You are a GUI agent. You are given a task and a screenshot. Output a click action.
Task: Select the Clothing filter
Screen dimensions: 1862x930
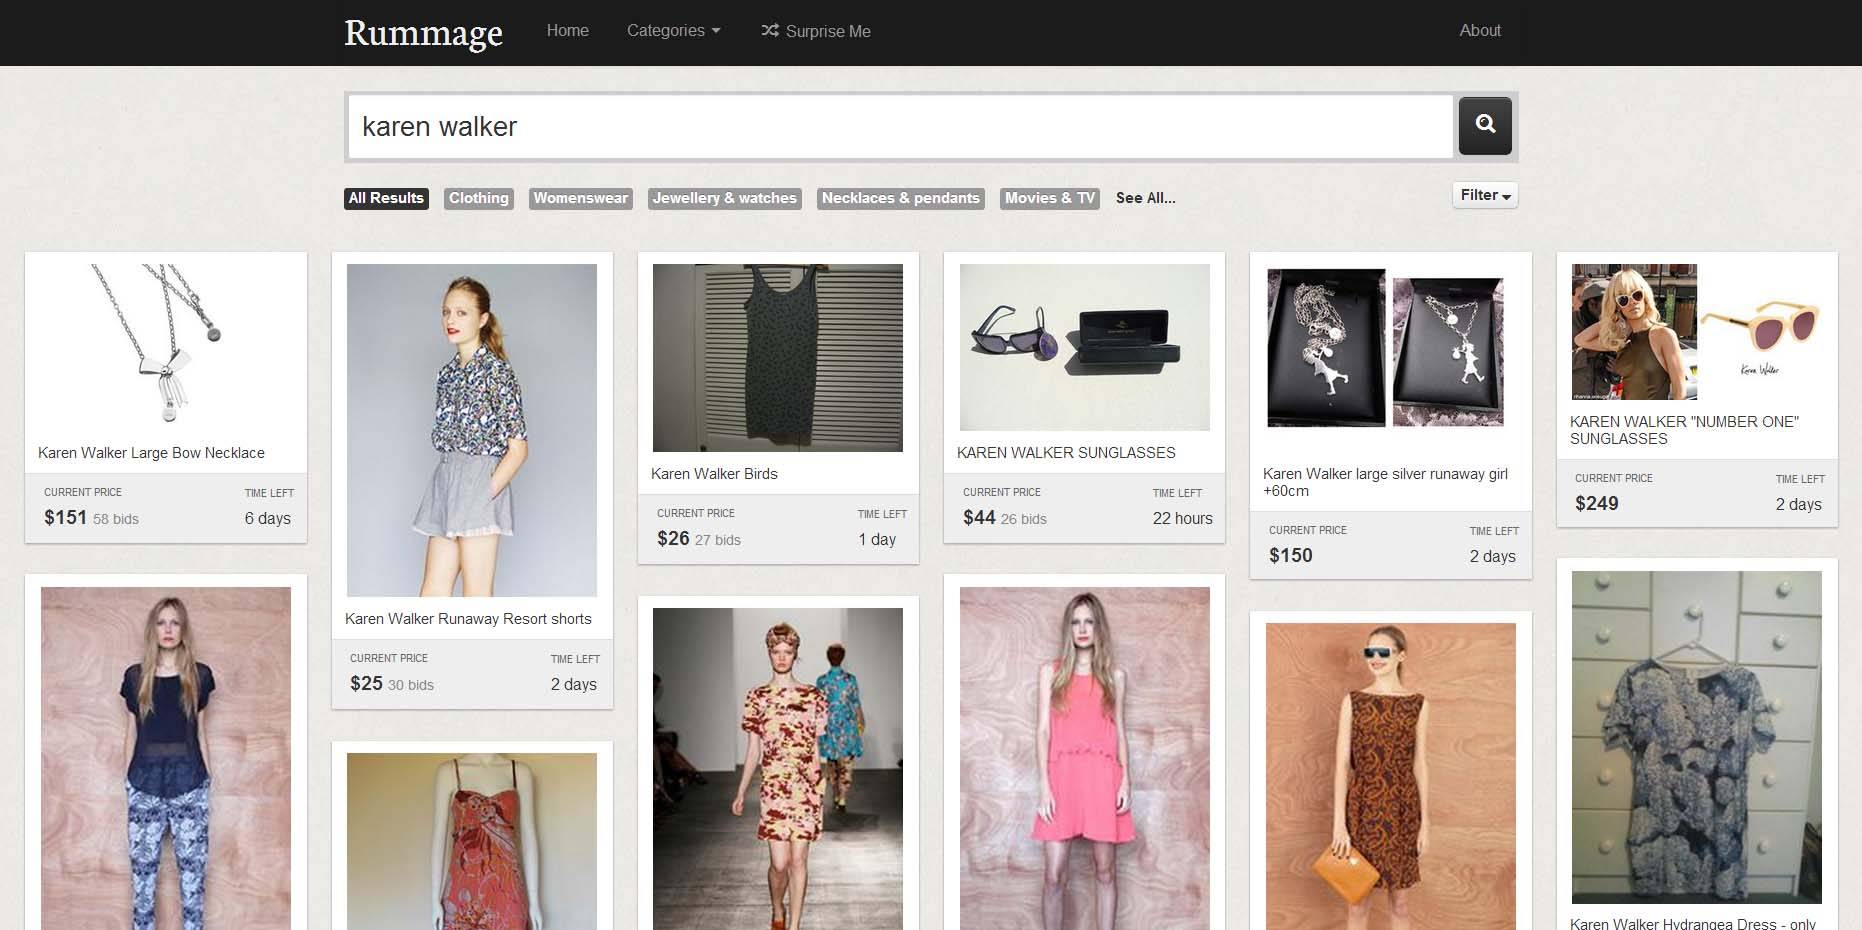click(x=478, y=198)
